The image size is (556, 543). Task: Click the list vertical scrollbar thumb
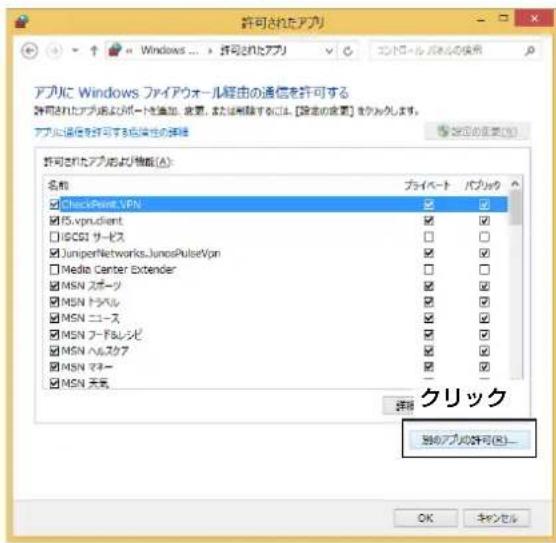point(515,208)
